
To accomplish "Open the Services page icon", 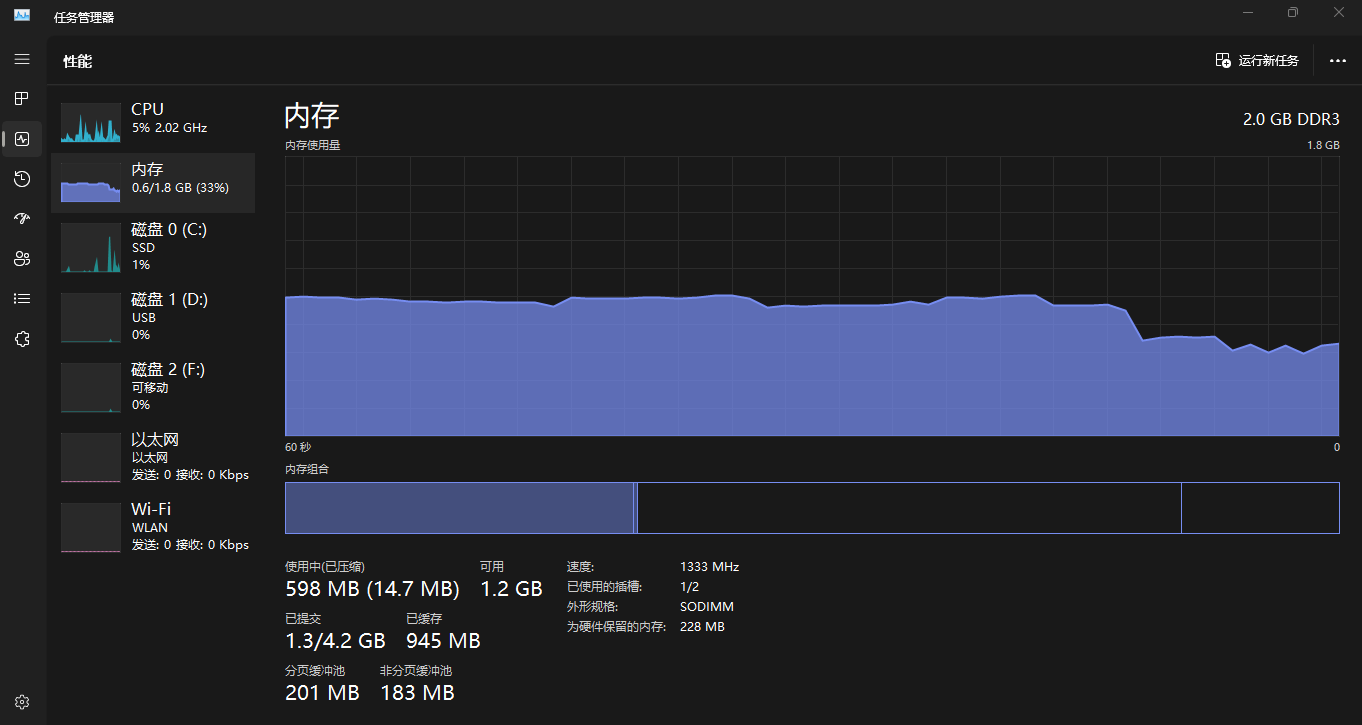I will (22, 339).
